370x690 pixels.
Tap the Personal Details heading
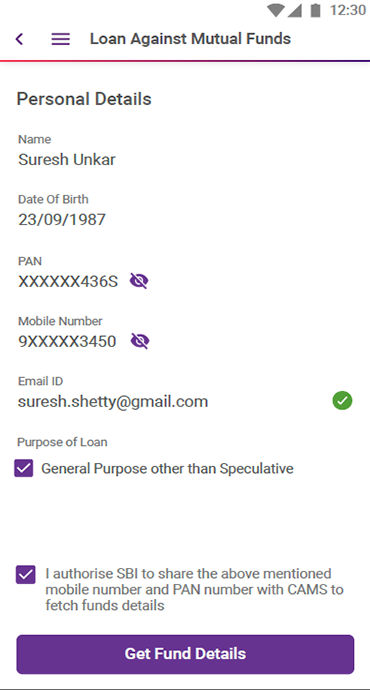(x=84, y=99)
